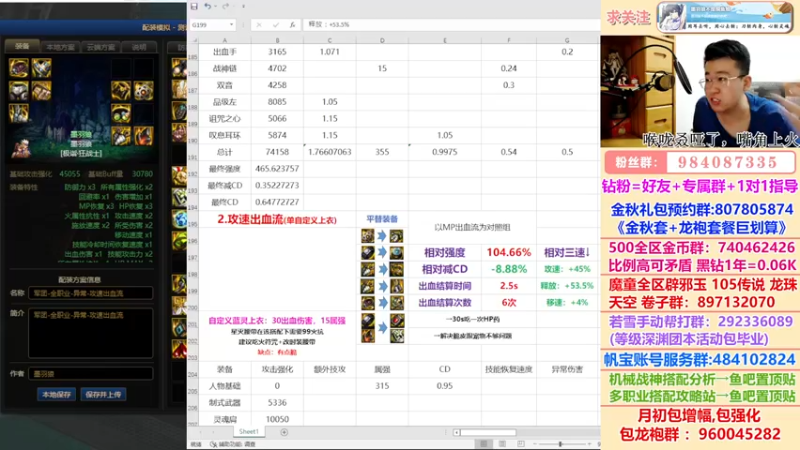Open the 云端方案 tab in the gear simulator
Viewport: 800px width, 450px height.
(101, 47)
